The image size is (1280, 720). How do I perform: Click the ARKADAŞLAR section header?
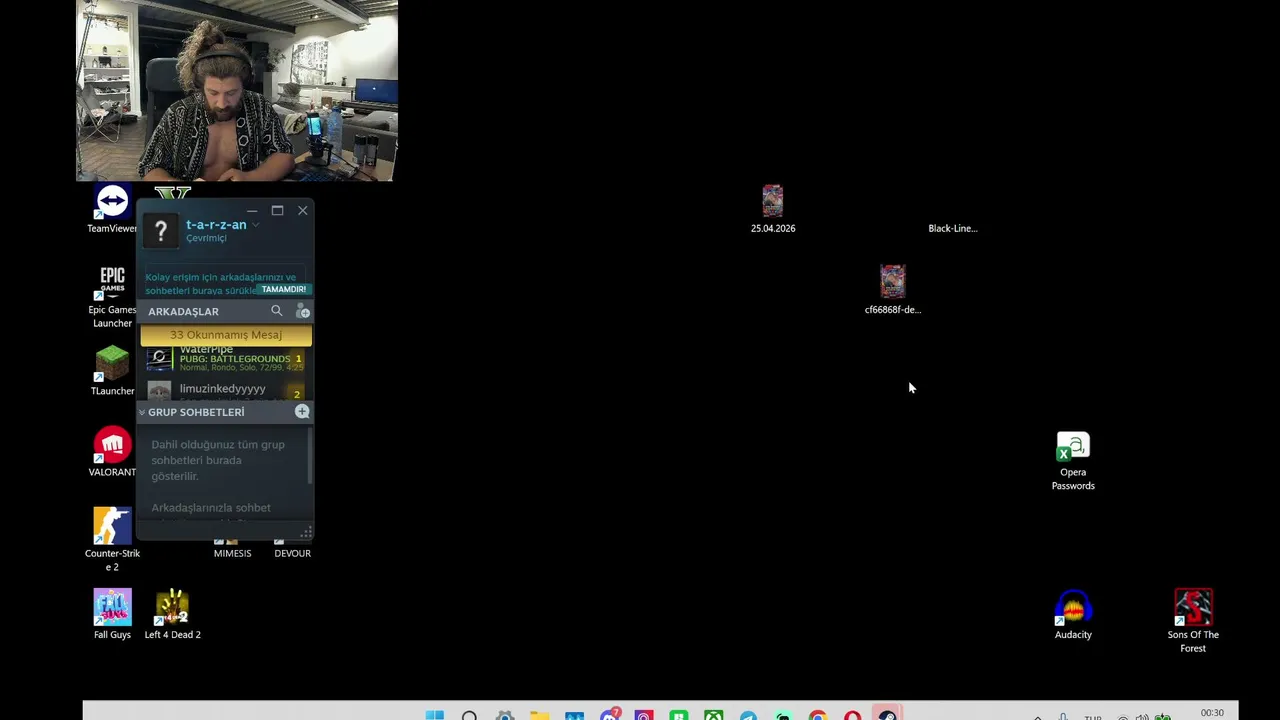(183, 311)
